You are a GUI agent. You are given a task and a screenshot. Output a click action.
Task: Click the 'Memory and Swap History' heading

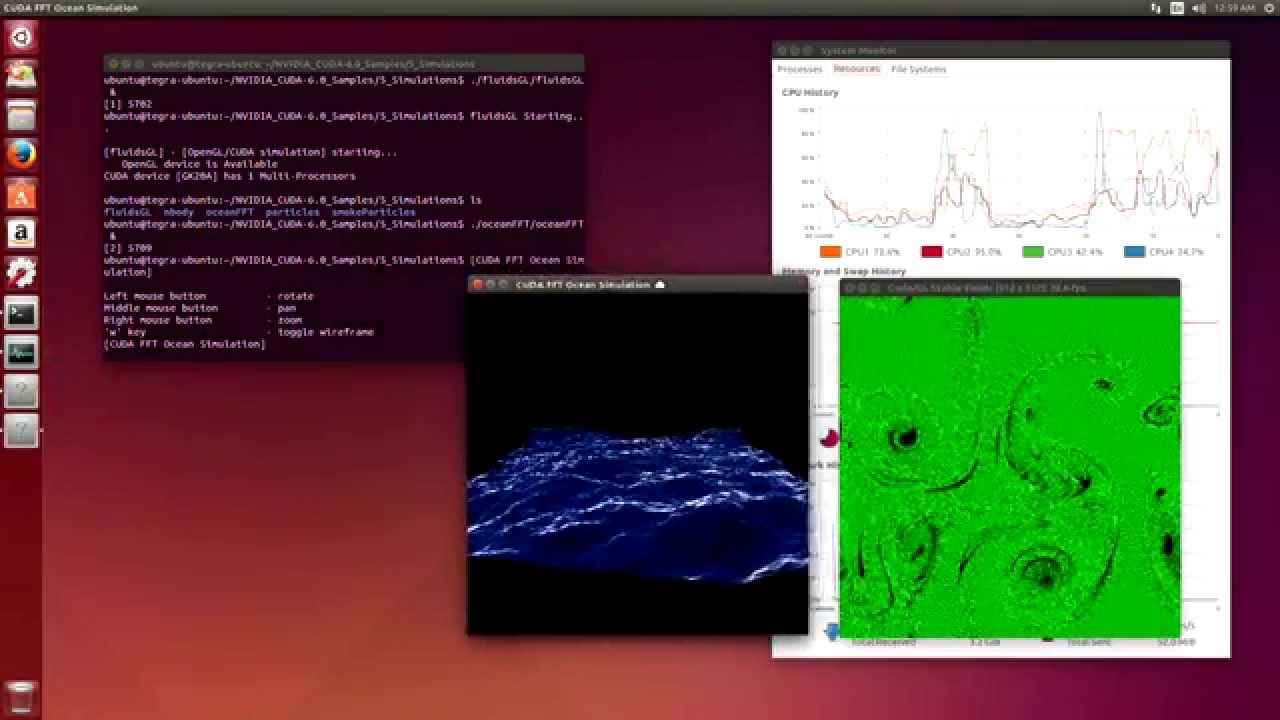pos(844,271)
